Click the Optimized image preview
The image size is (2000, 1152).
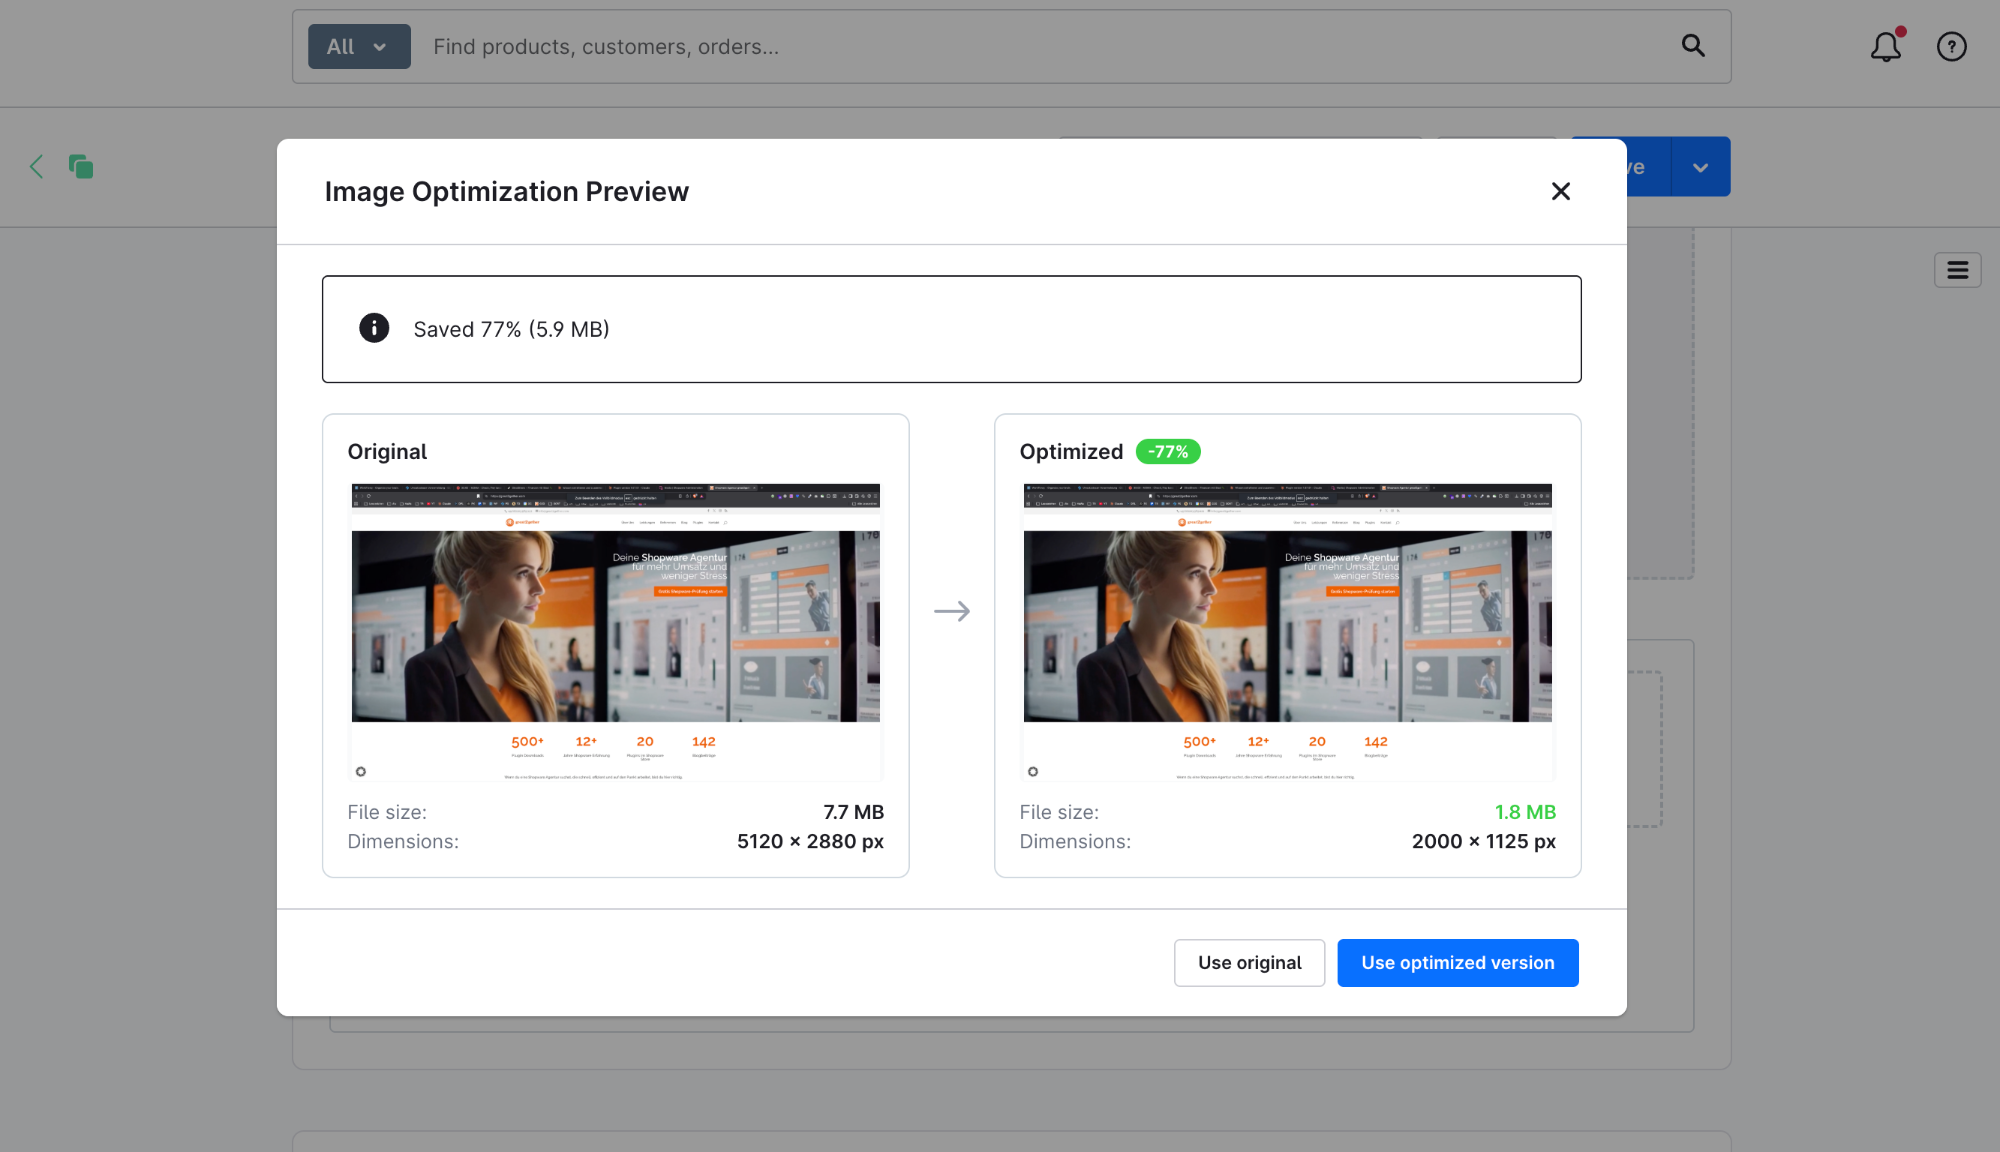[1287, 630]
